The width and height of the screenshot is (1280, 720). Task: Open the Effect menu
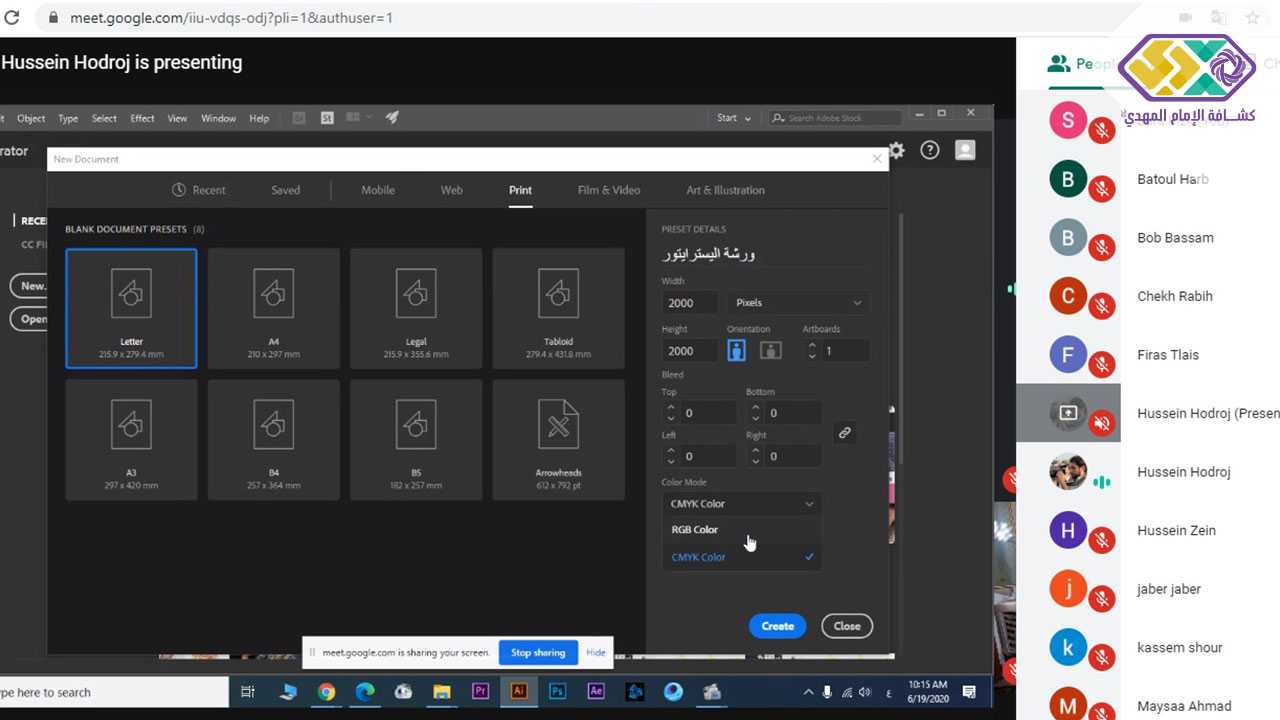pyautogui.click(x=142, y=118)
